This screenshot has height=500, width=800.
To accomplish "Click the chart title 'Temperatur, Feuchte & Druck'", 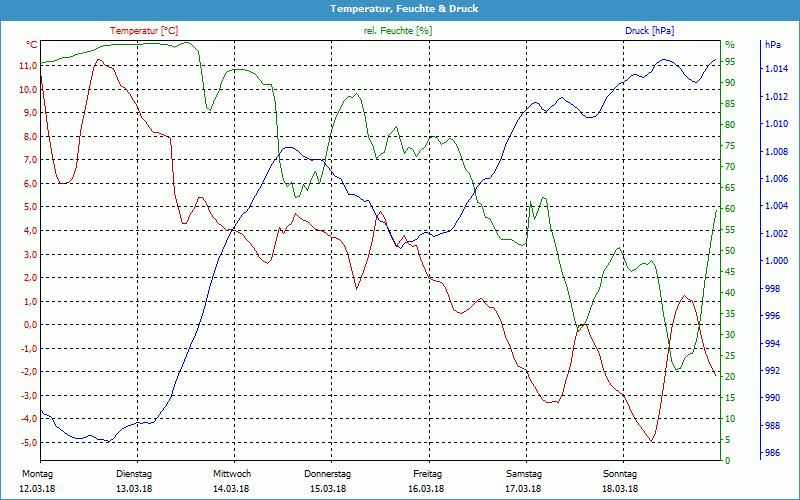I will (x=404, y=9).
